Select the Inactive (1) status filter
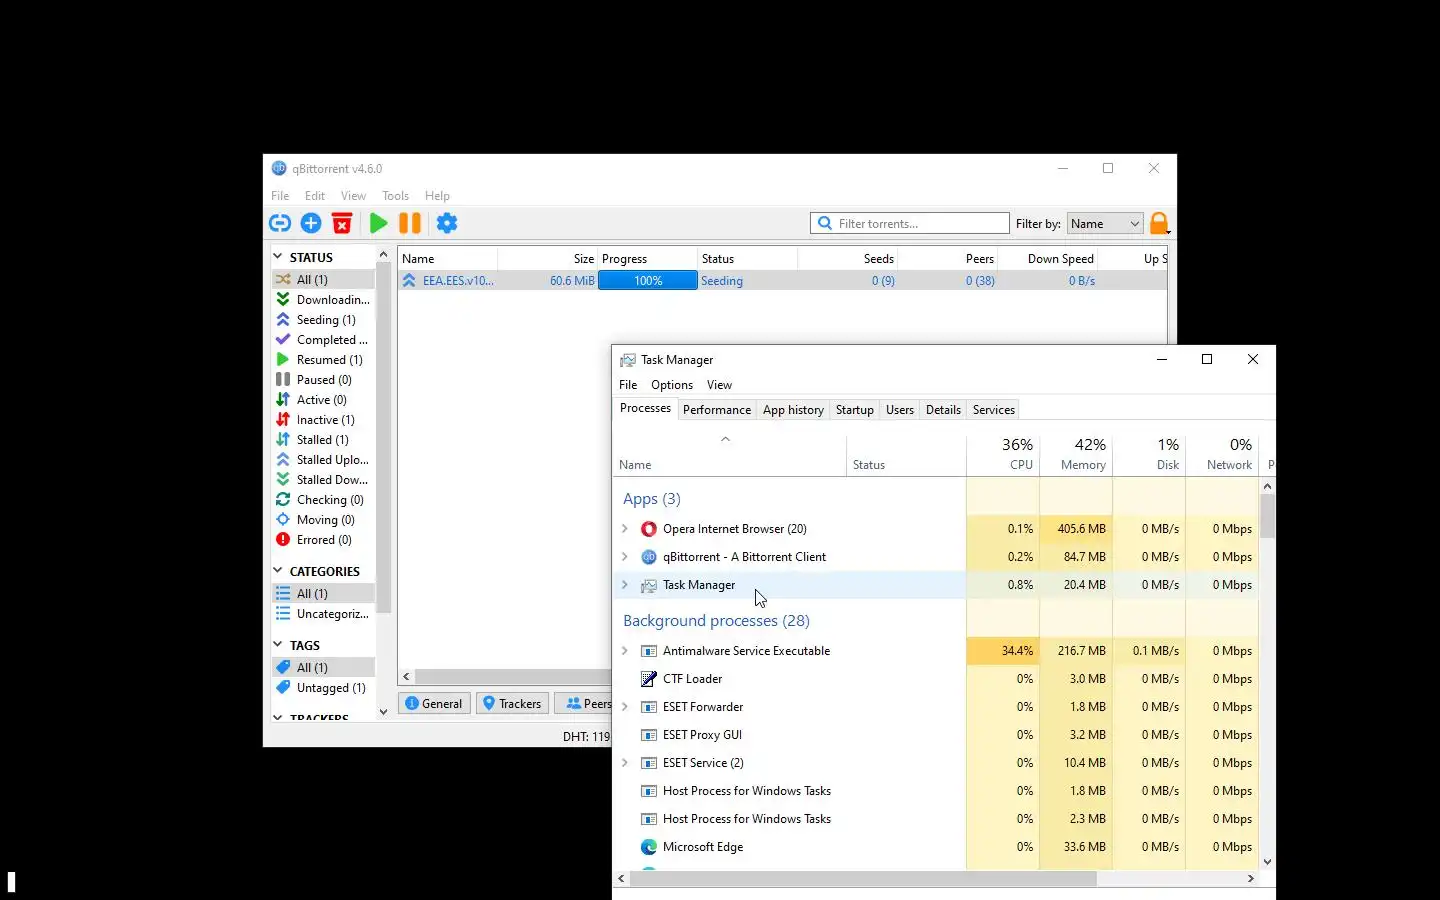 tap(325, 420)
